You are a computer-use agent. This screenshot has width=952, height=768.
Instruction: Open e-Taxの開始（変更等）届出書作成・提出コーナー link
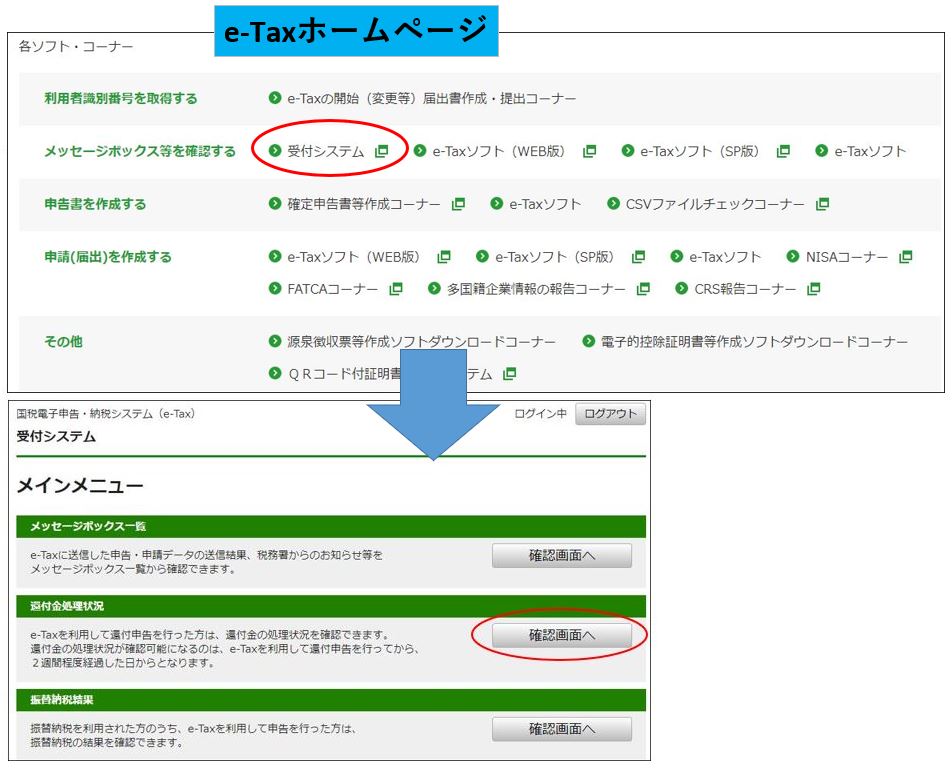[432, 98]
